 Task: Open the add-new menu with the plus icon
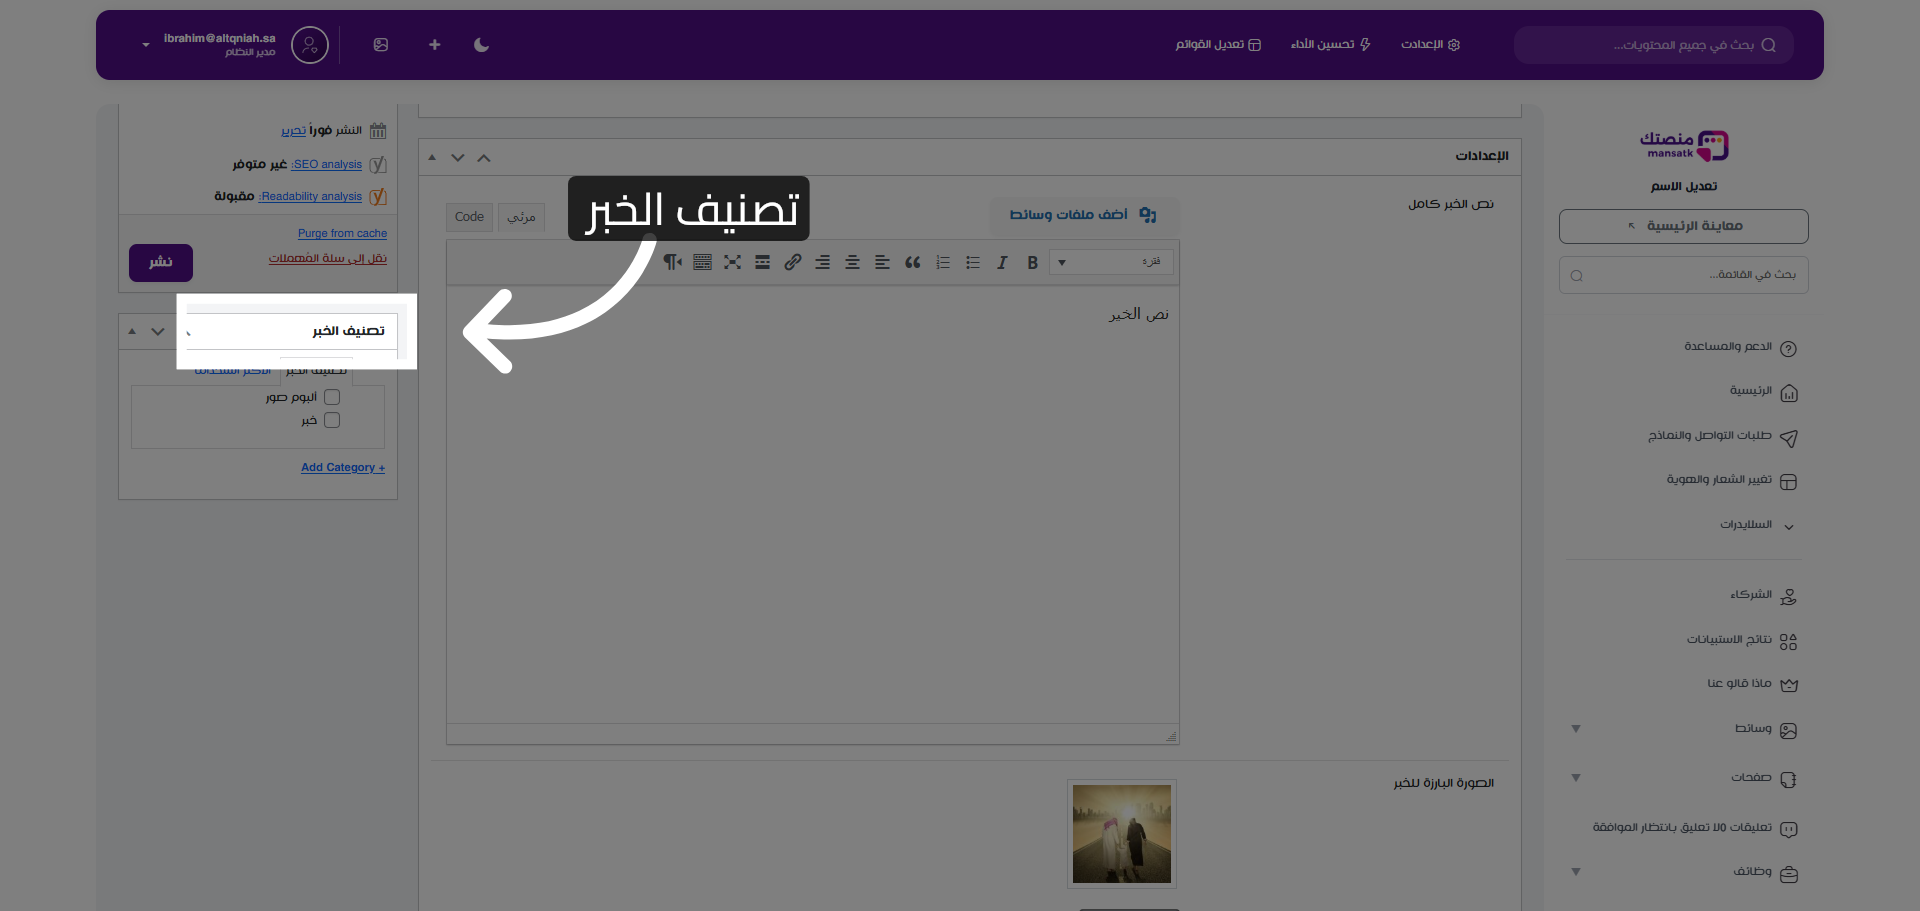[434, 45]
